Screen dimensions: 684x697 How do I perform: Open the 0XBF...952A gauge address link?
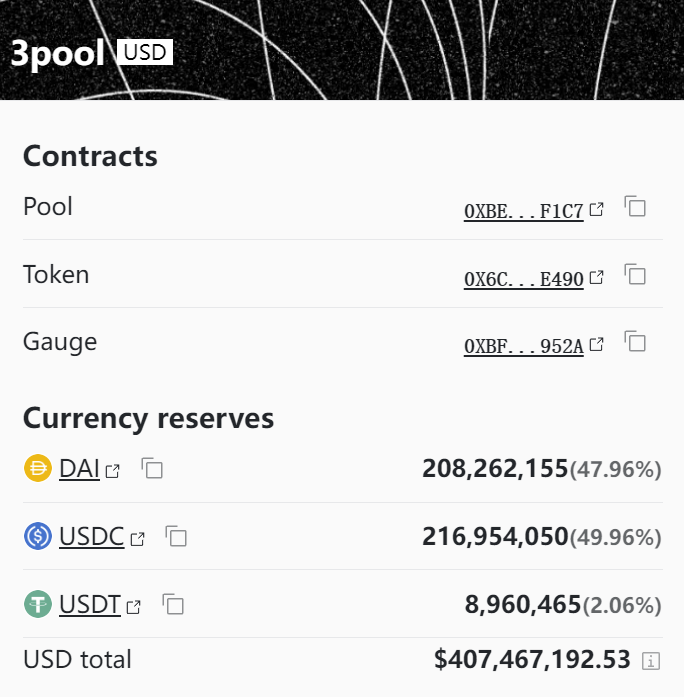click(x=524, y=346)
